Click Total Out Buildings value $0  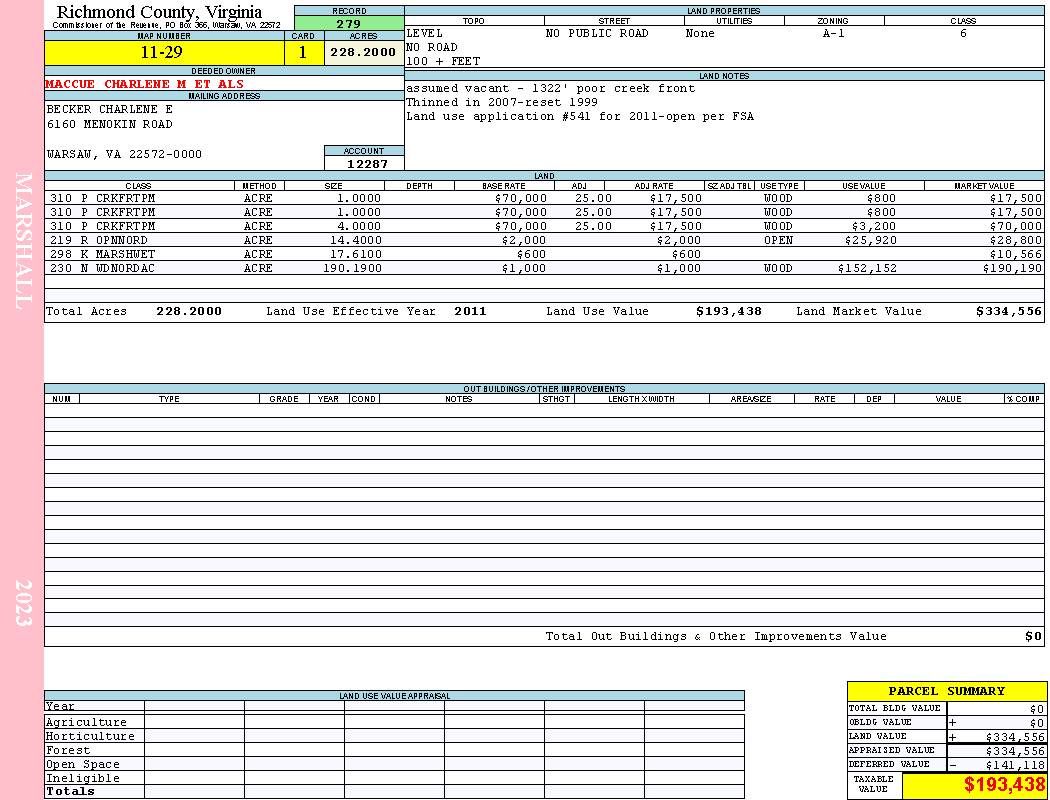point(1033,637)
